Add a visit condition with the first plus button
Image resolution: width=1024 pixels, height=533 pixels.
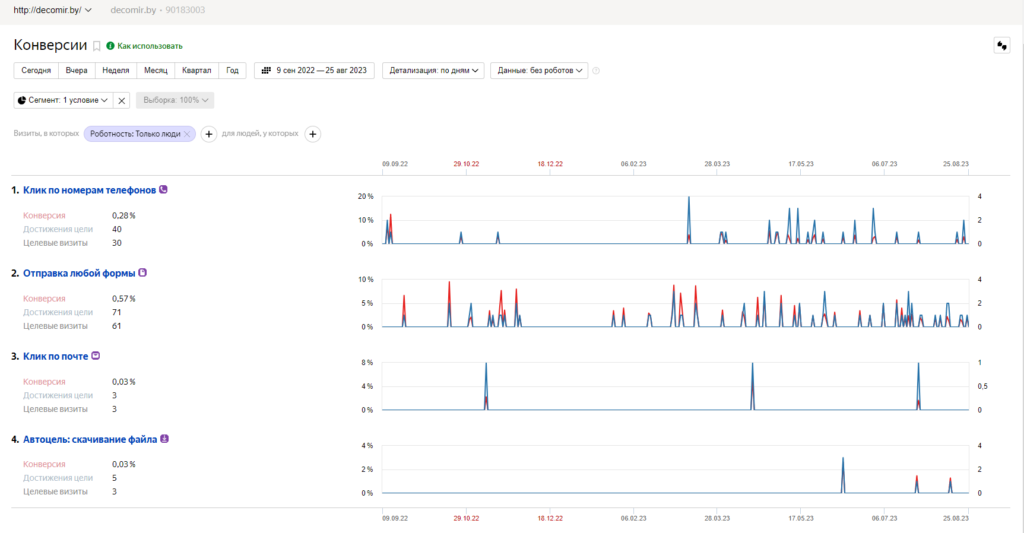click(x=208, y=134)
